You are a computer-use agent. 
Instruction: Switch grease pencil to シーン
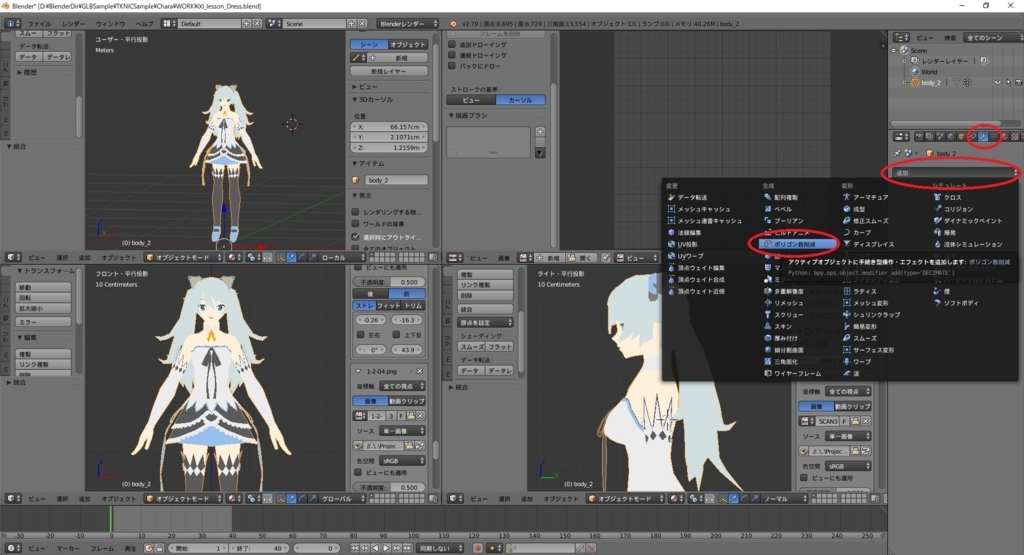pos(369,44)
